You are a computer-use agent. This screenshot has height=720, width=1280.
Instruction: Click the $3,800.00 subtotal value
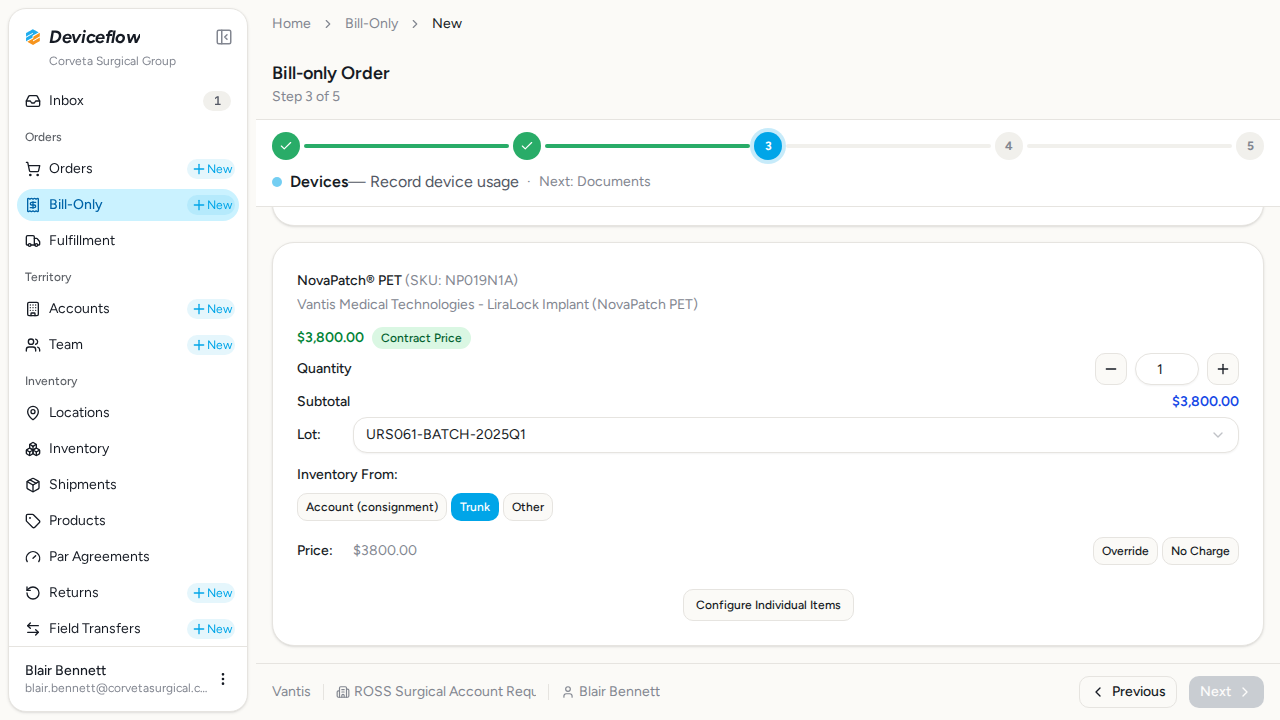tap(1205, 401)
